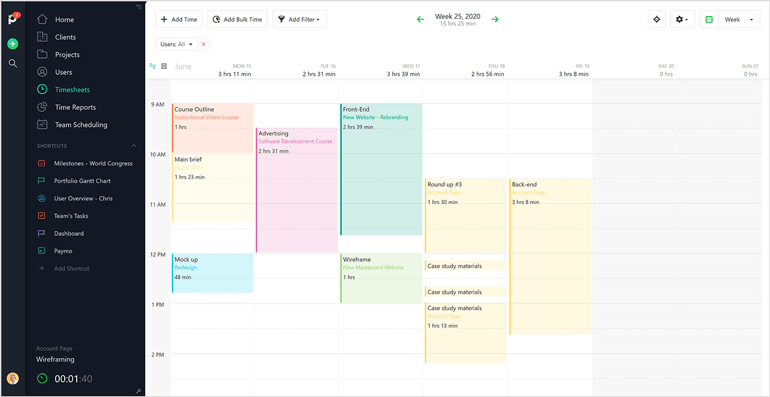Image resolution: width=770 pixels, height=397 pixels.
Task: Go to next week green arrow
Action: 495,20
